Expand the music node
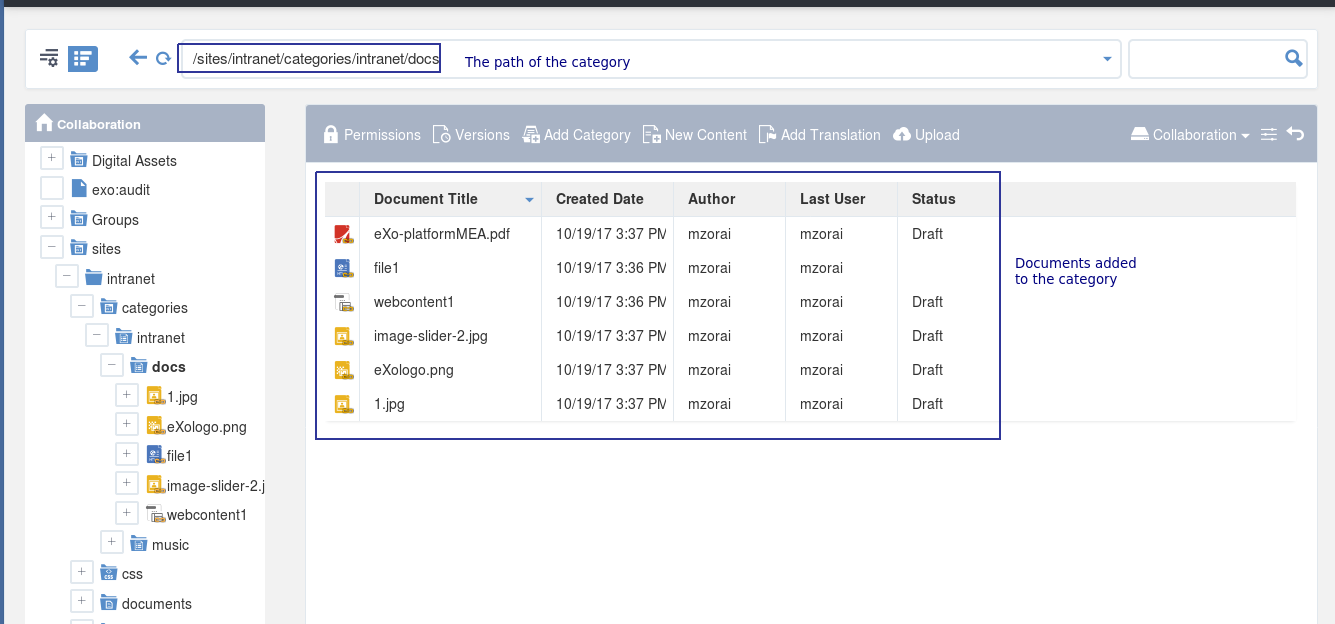The width and height of the screenshot is (1335, 624). point(111,542)
